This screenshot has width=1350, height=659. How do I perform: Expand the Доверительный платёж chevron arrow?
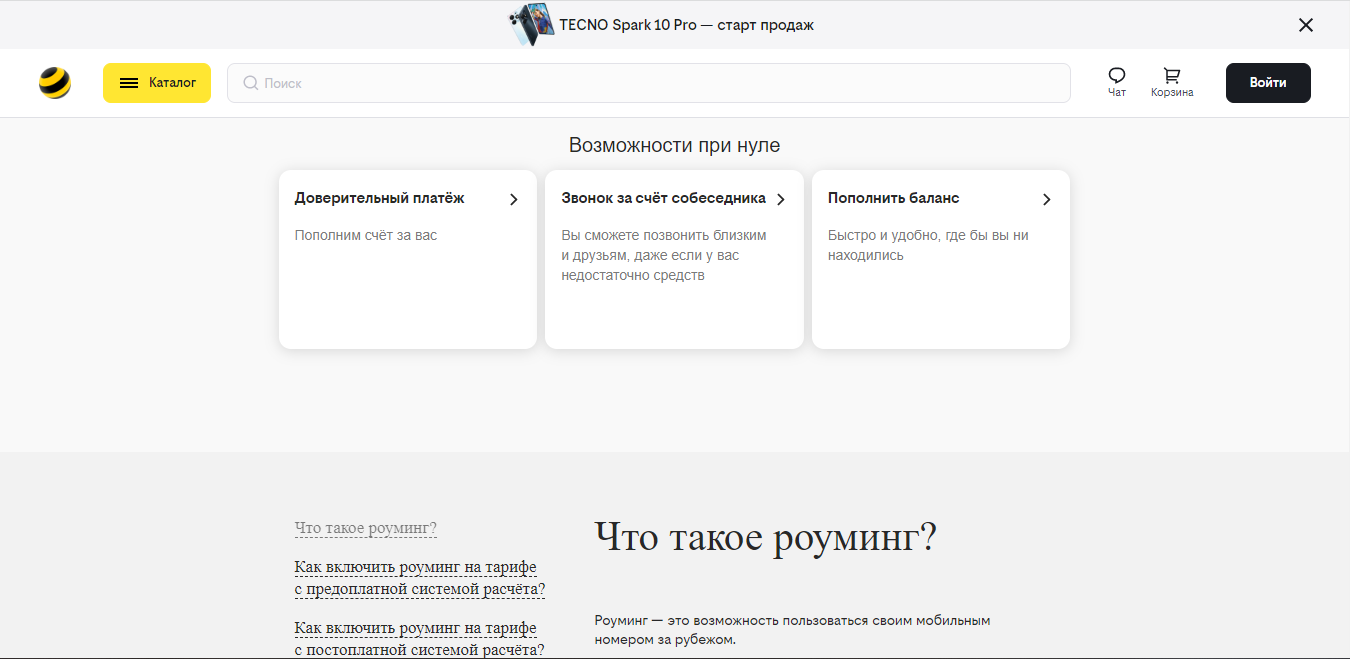514,199
